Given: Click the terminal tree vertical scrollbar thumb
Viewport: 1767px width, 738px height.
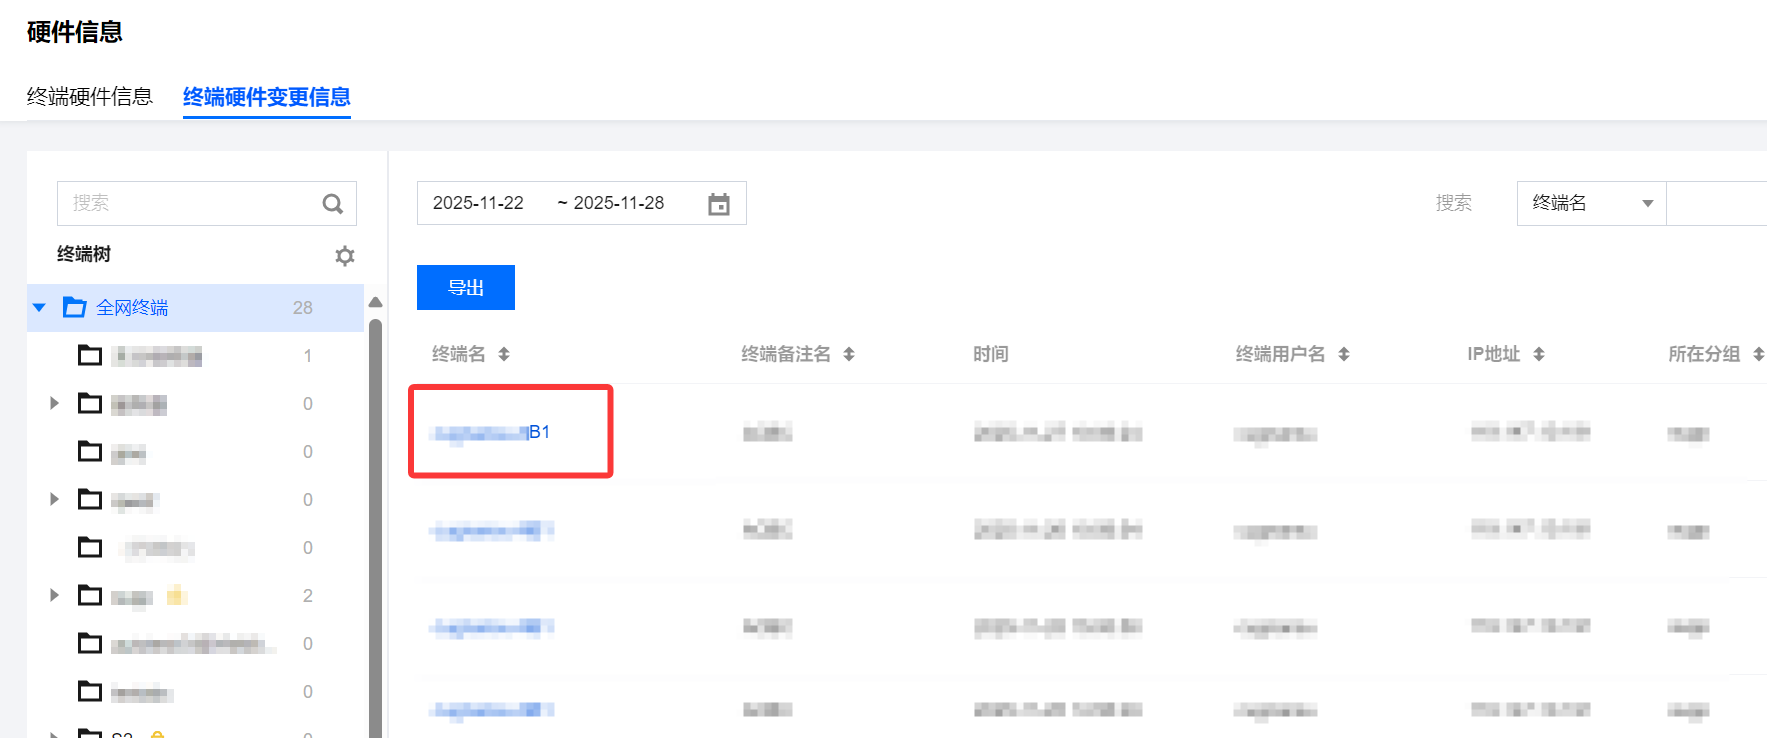Looking at the screenshot, I should click(x=376, y=528).
